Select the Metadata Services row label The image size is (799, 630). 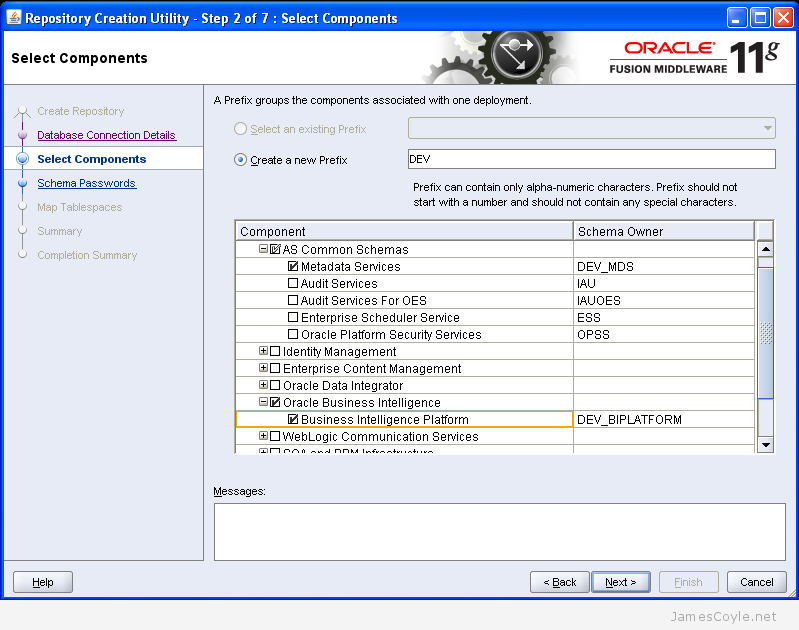click(351, 267)
